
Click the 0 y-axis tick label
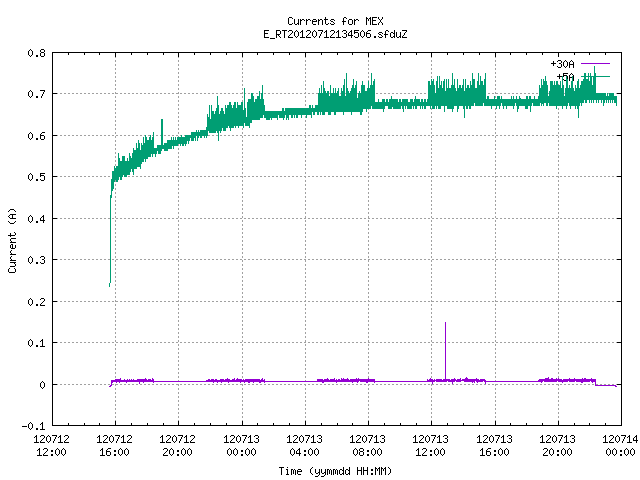click(x=42, y=384)
